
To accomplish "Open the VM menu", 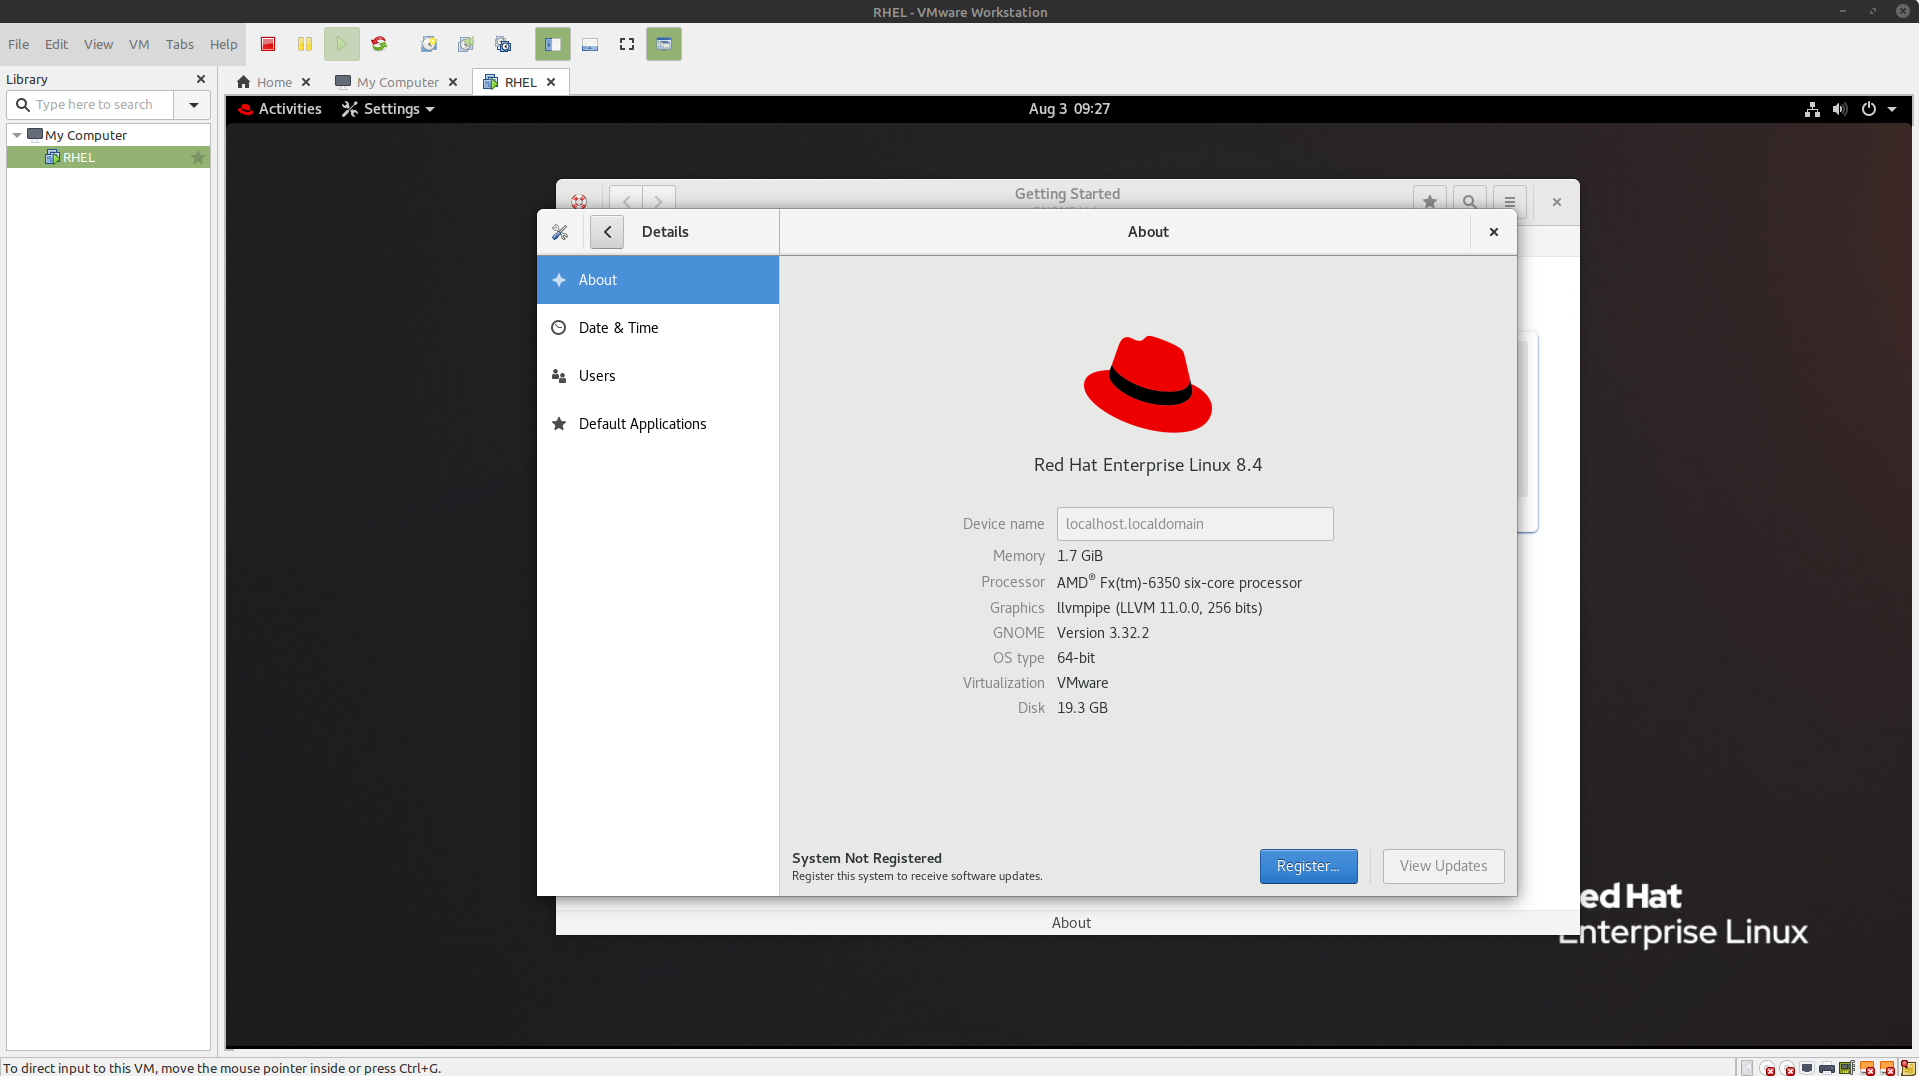I will click(139, 44).
